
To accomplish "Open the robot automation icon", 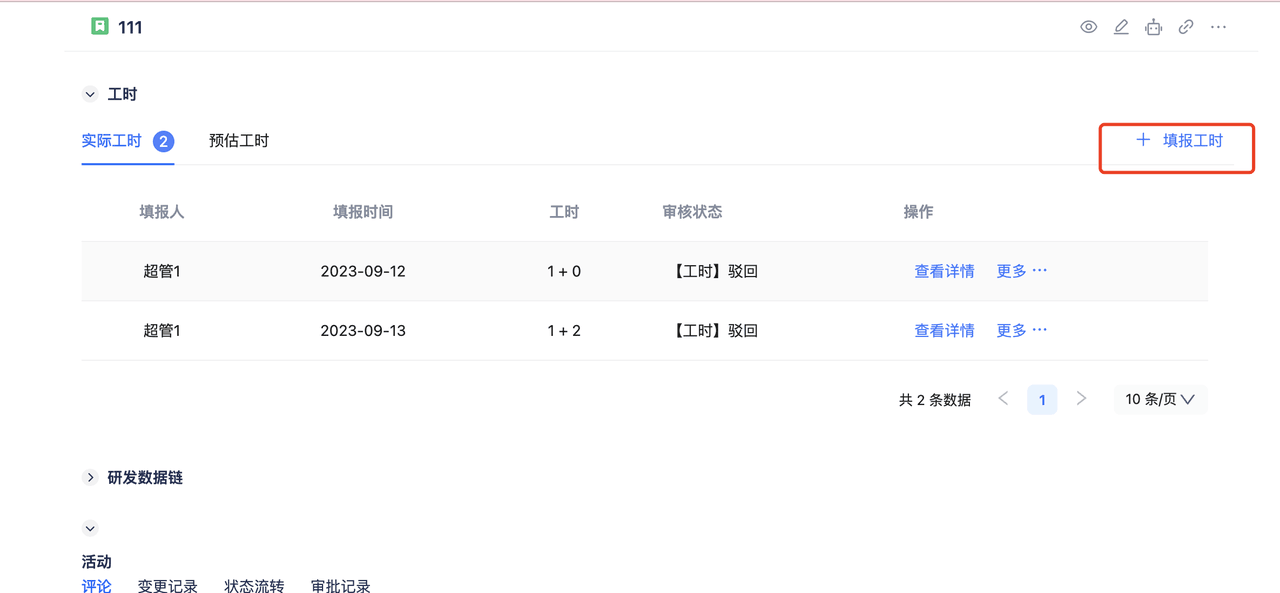I will (1153, 27).
